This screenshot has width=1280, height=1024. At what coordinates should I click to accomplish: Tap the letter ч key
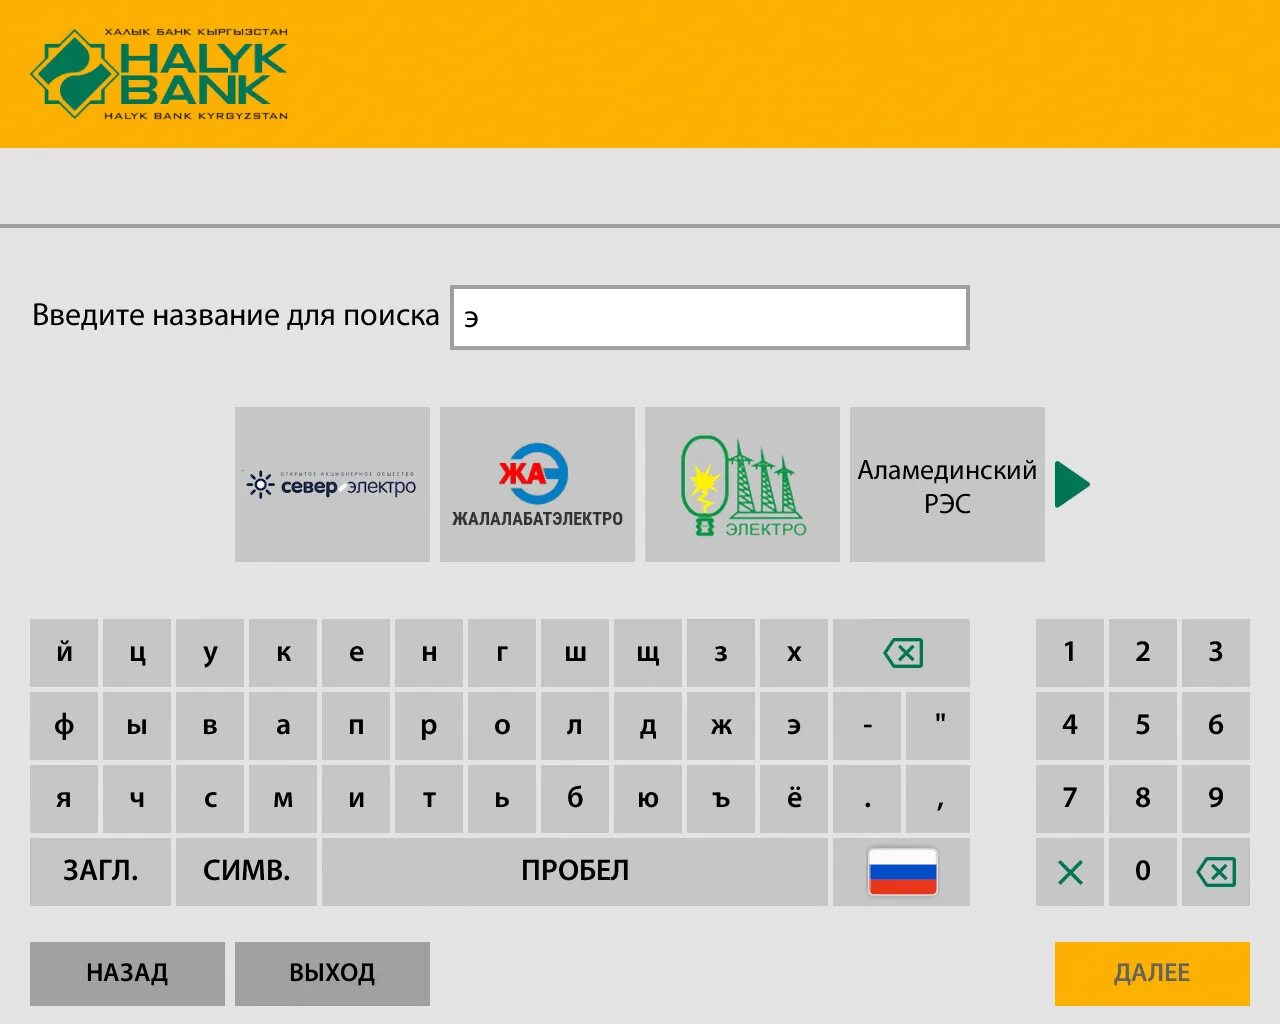137,799
